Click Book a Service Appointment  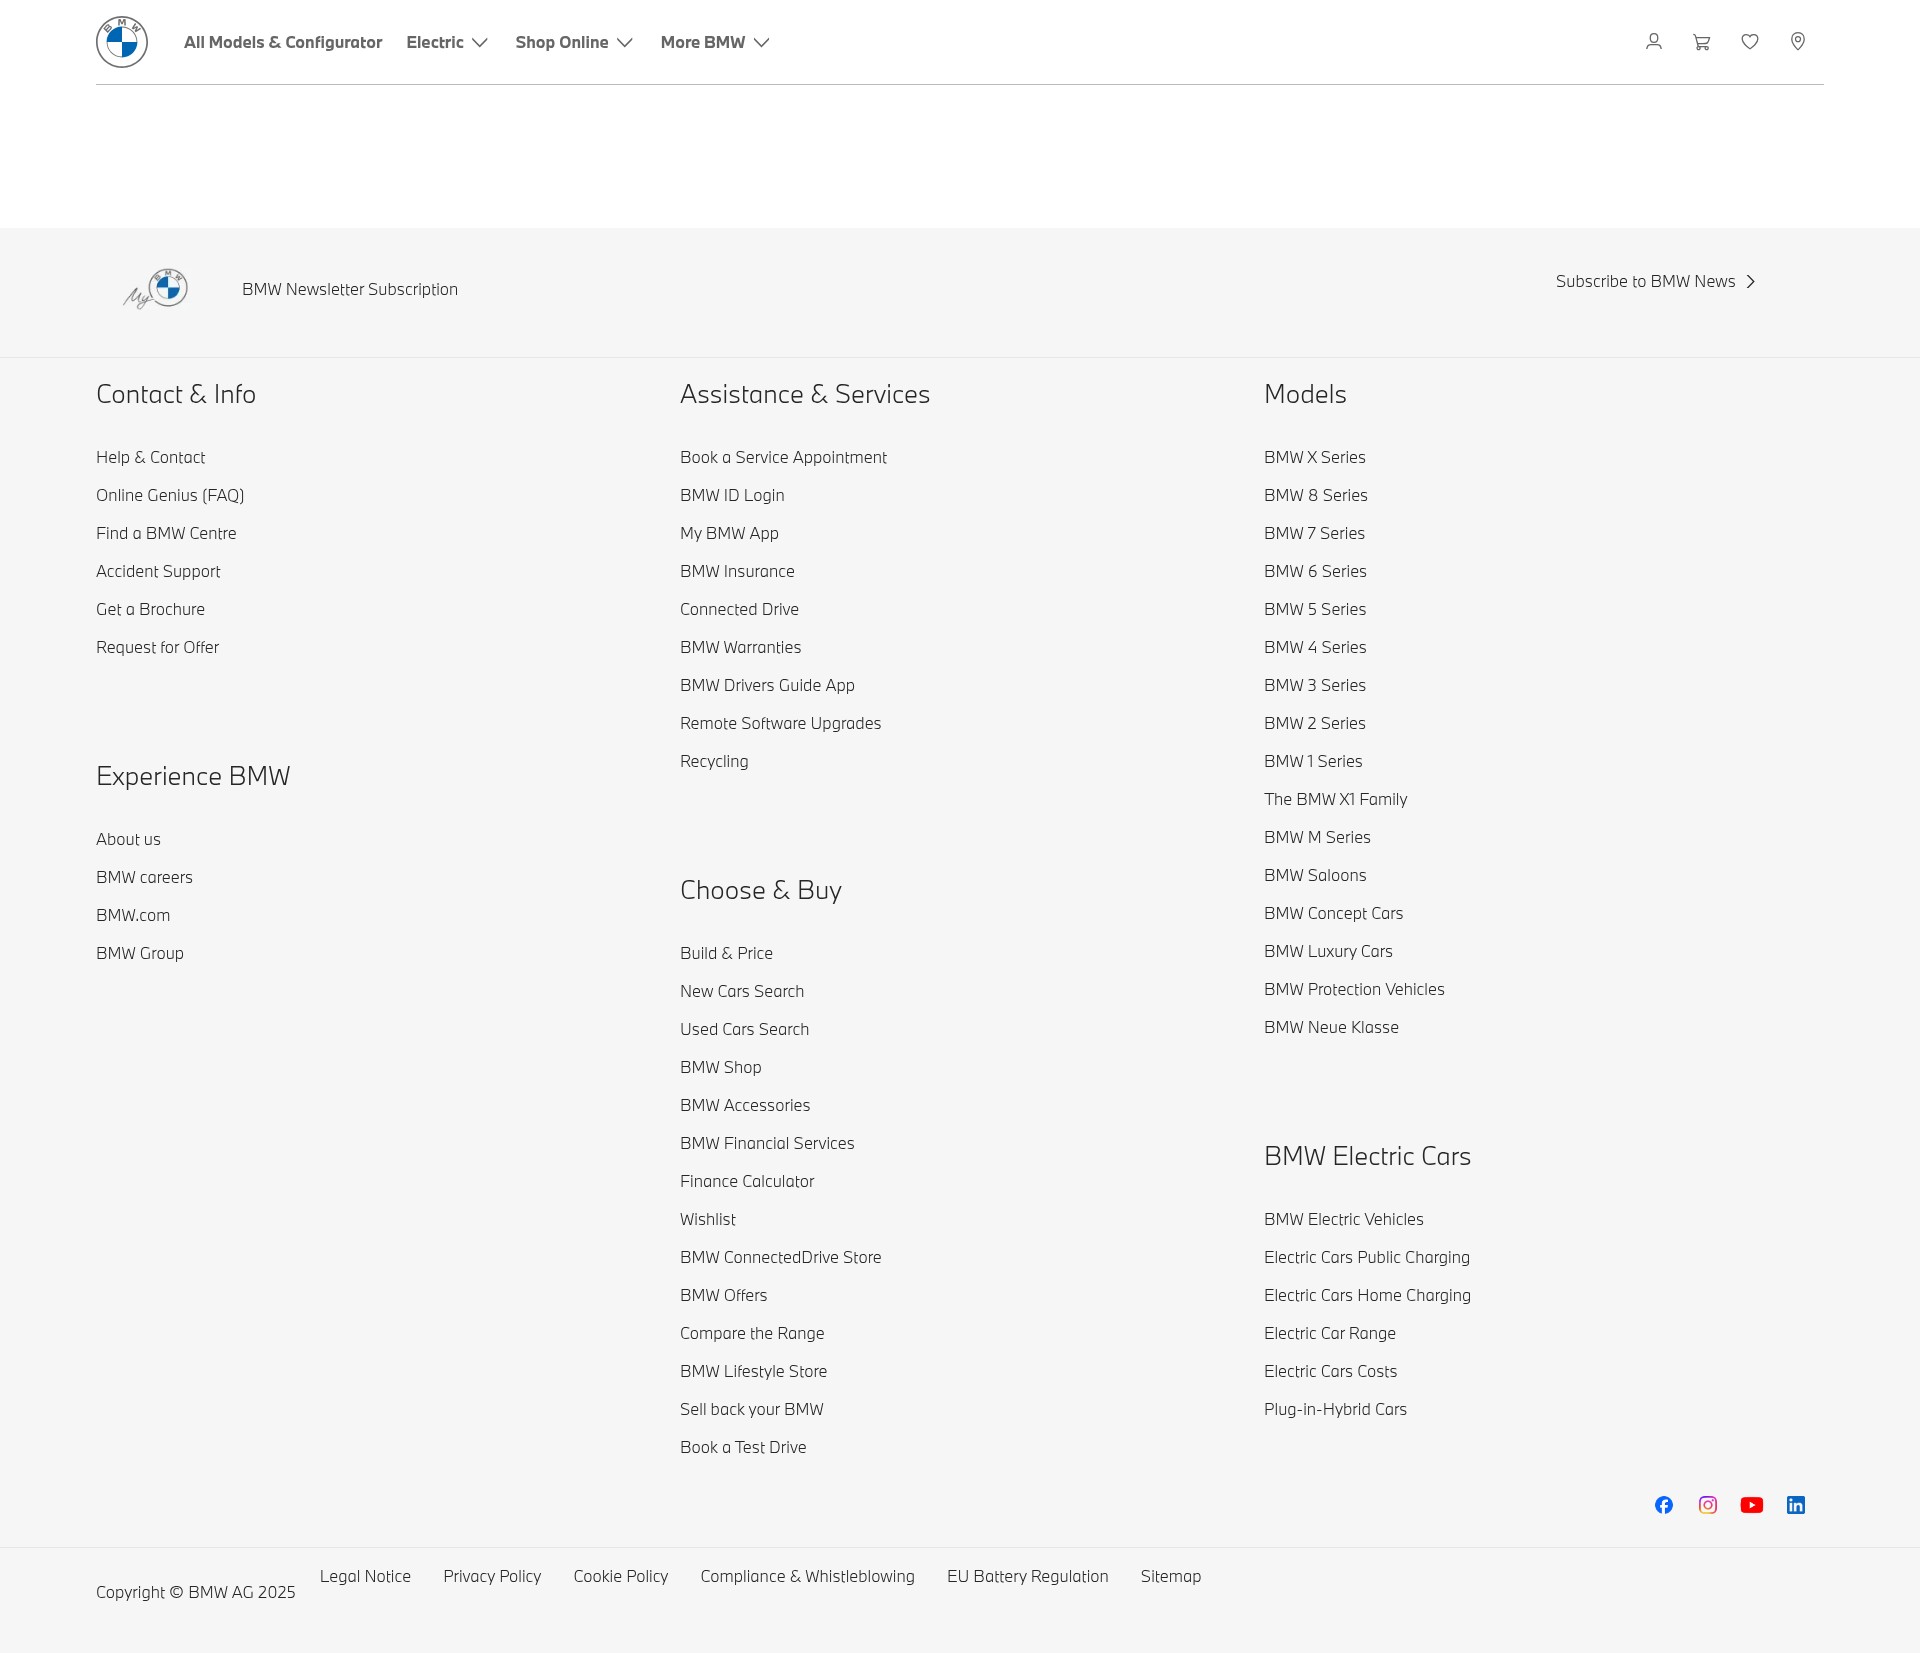783,457
